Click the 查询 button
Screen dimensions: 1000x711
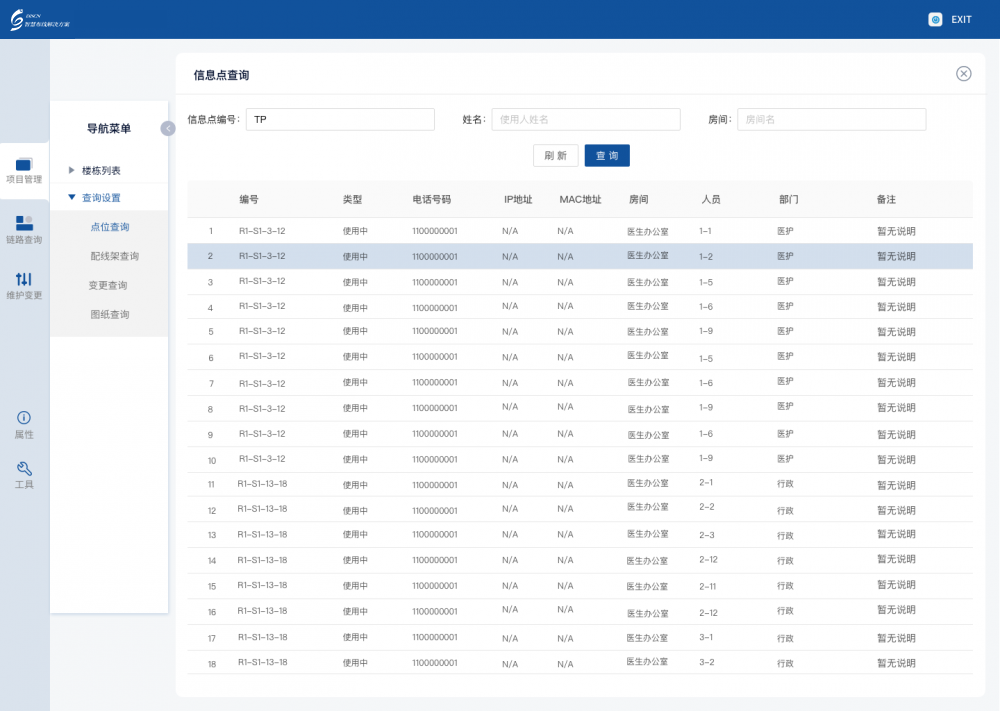(x=607, y=156)
